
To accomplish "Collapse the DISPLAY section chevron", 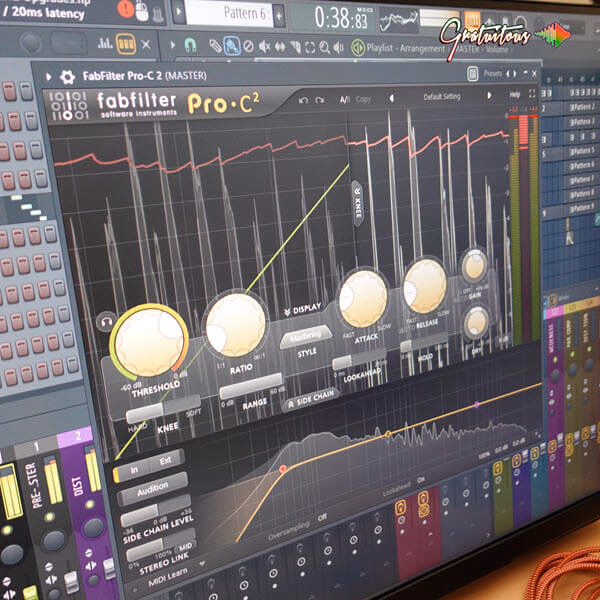I will (288, 312).
